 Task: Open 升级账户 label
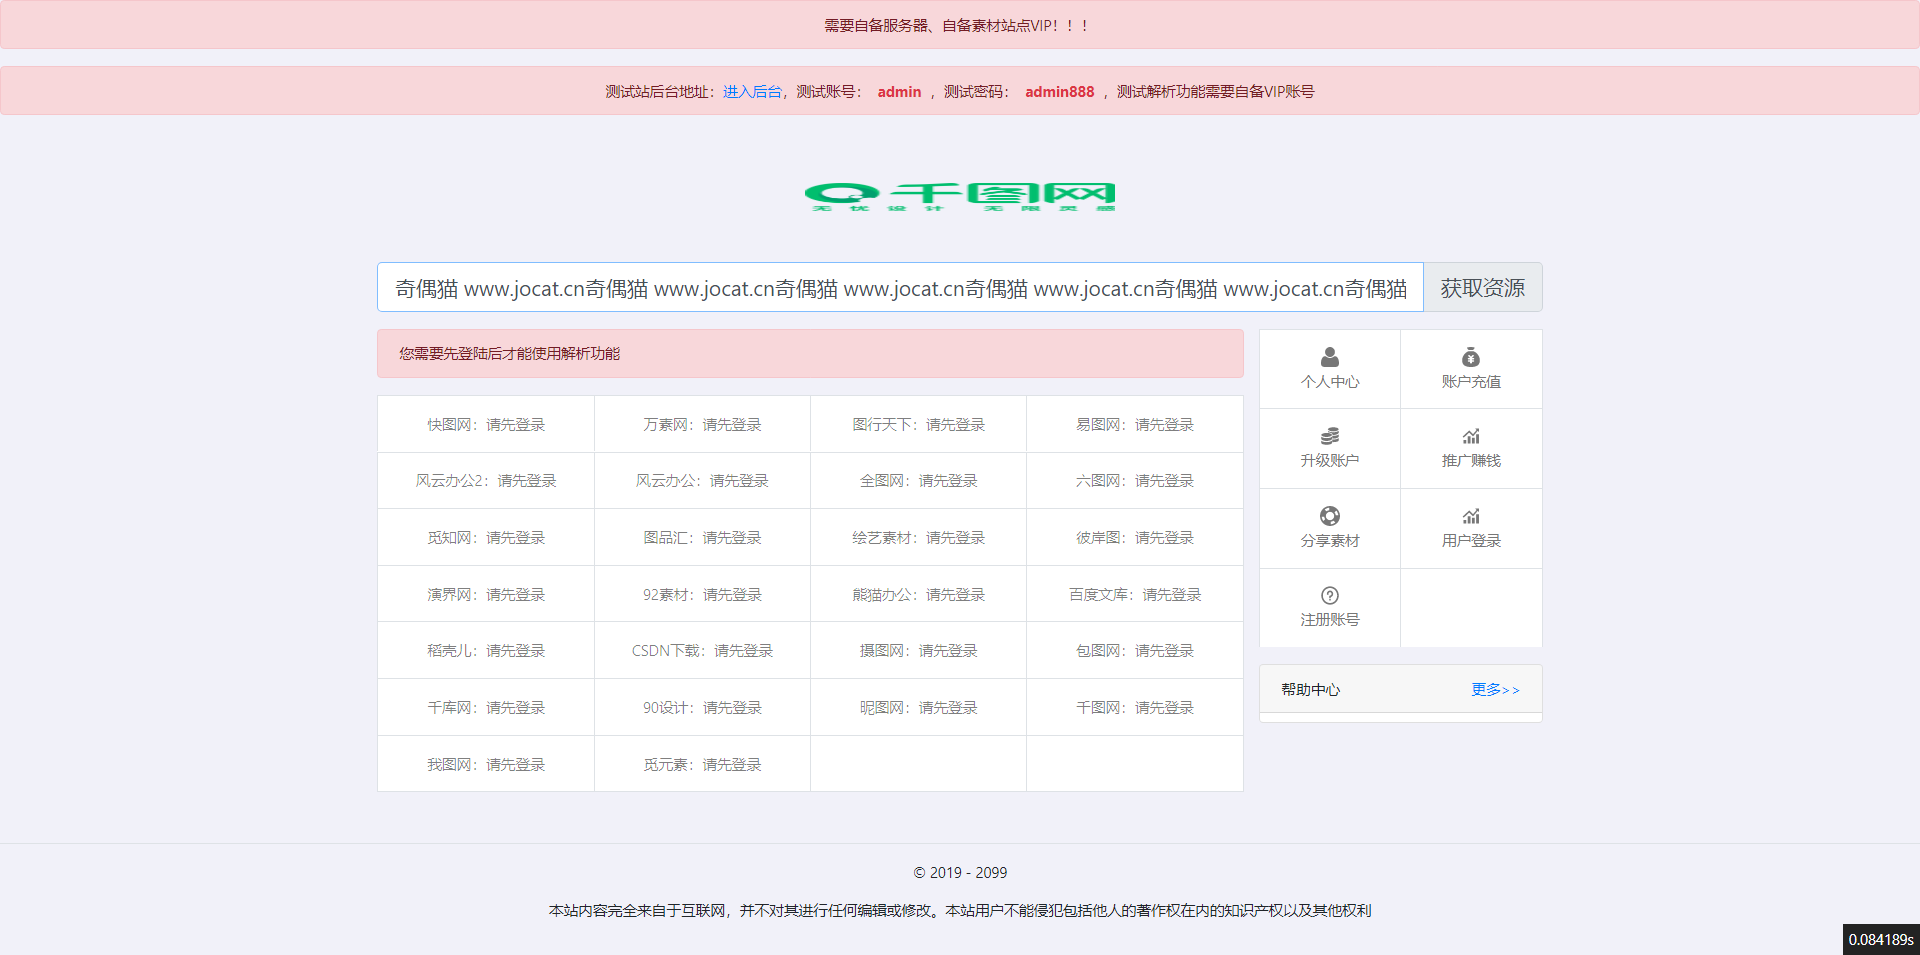point(1329,461)
